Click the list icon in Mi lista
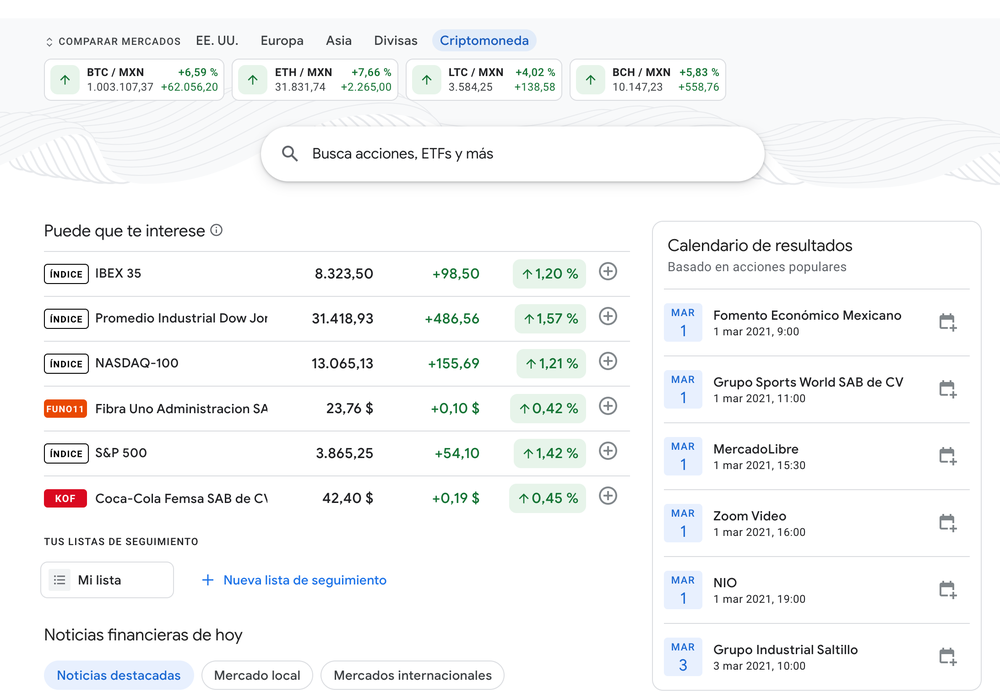This screenshot has width=1000, height=699. coord(59,580)
